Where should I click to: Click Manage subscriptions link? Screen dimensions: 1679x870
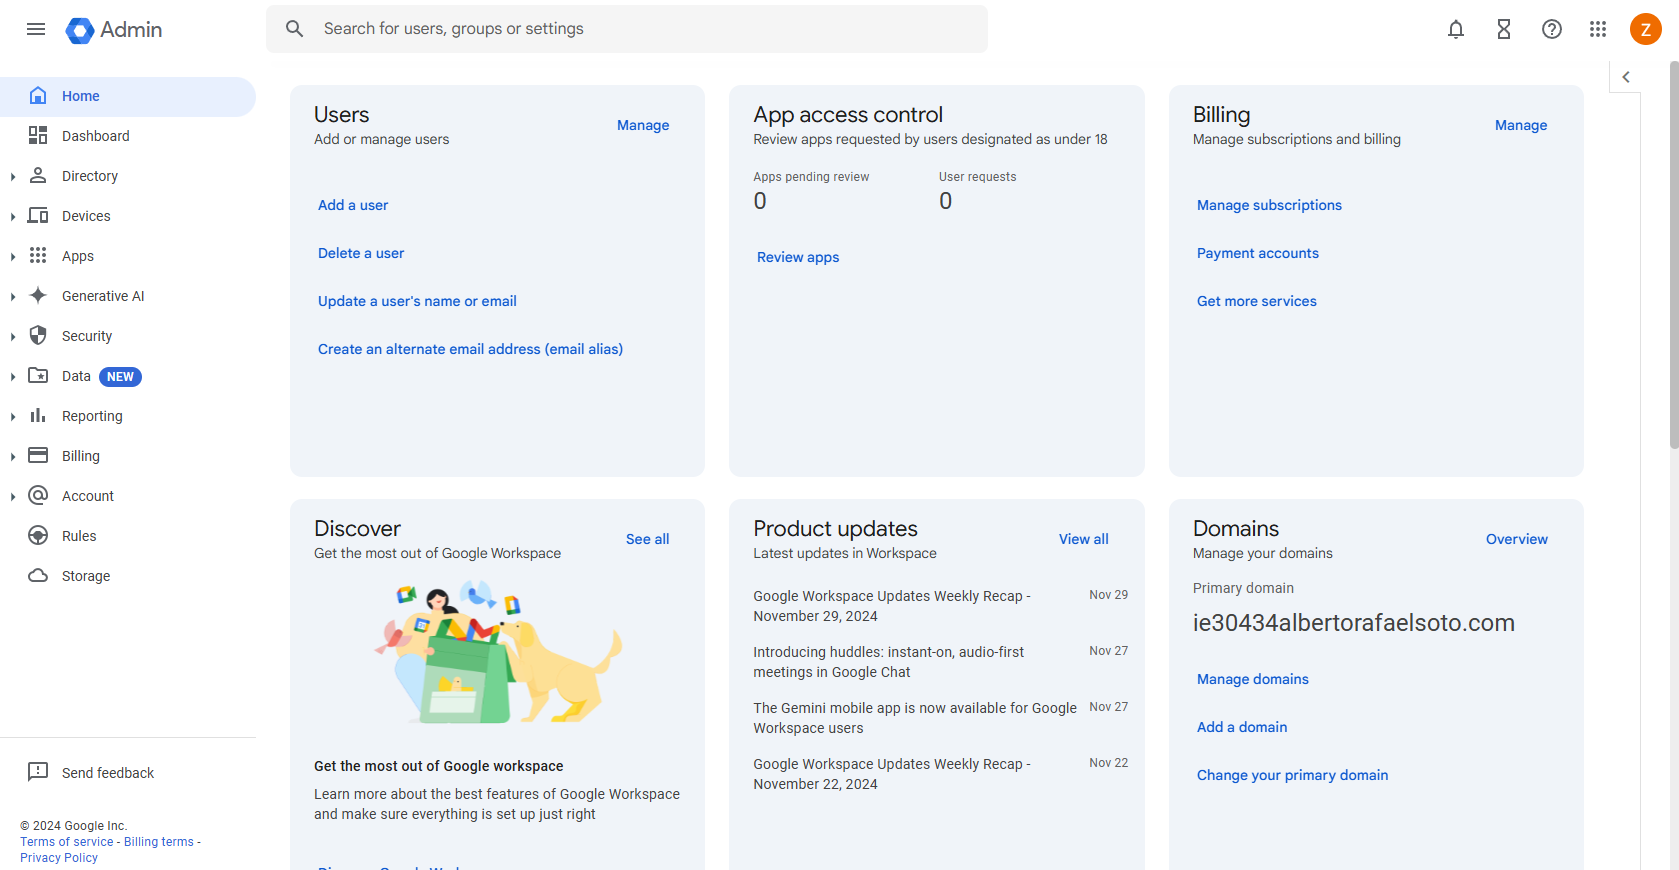[x=1269, y=205]
